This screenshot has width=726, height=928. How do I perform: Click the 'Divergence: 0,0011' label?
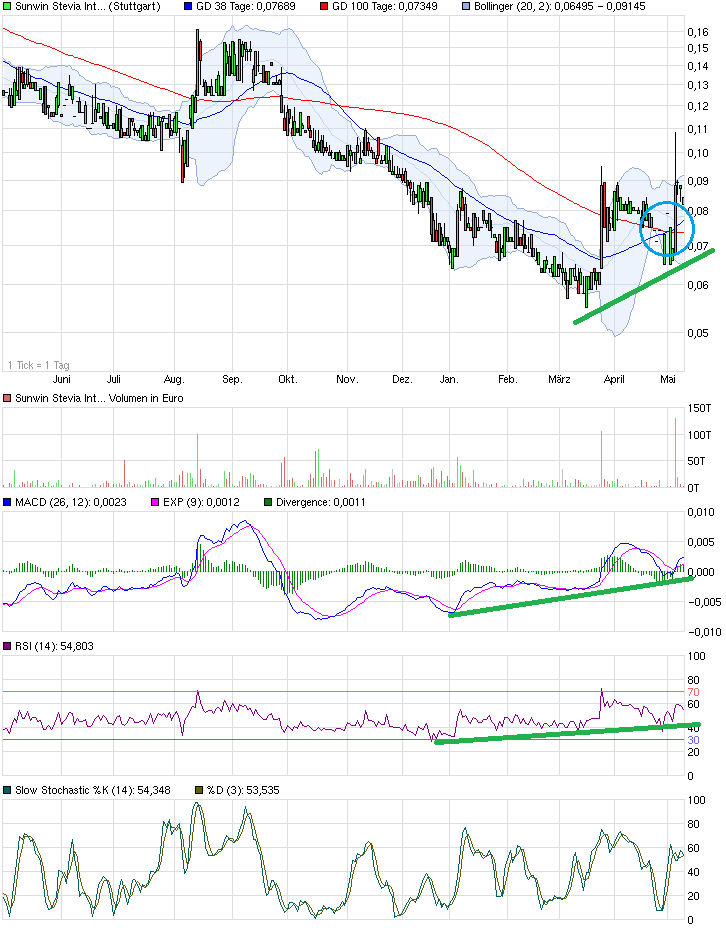pos(321,502)
